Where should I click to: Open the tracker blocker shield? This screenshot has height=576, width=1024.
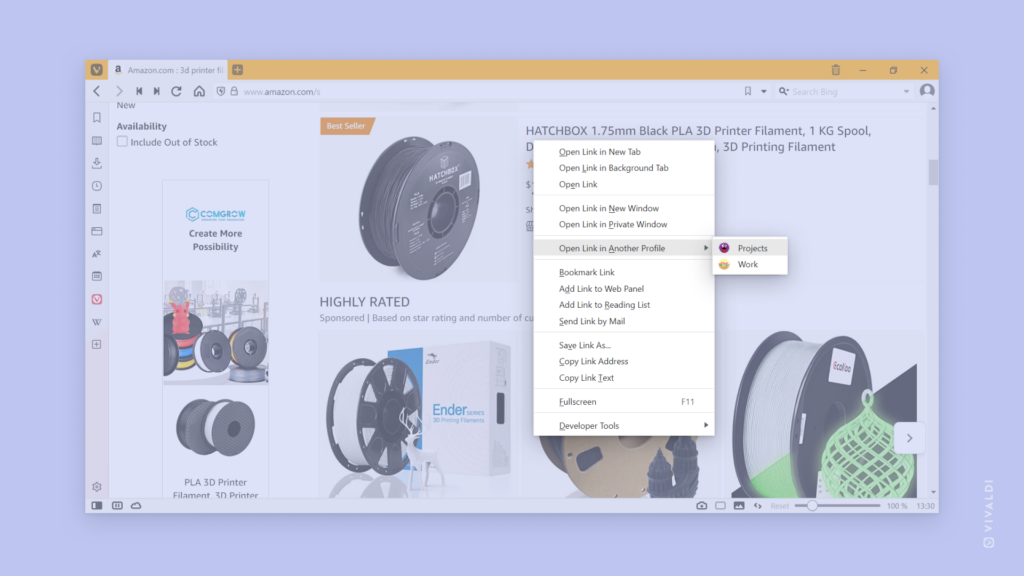coord(221,91)
